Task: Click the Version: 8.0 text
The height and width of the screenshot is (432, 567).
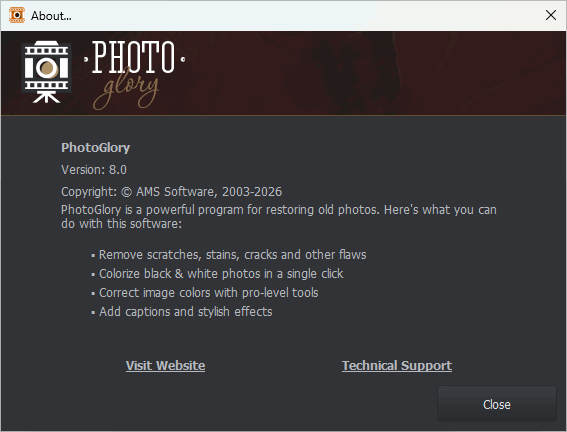Action: (x=94, y=170)
